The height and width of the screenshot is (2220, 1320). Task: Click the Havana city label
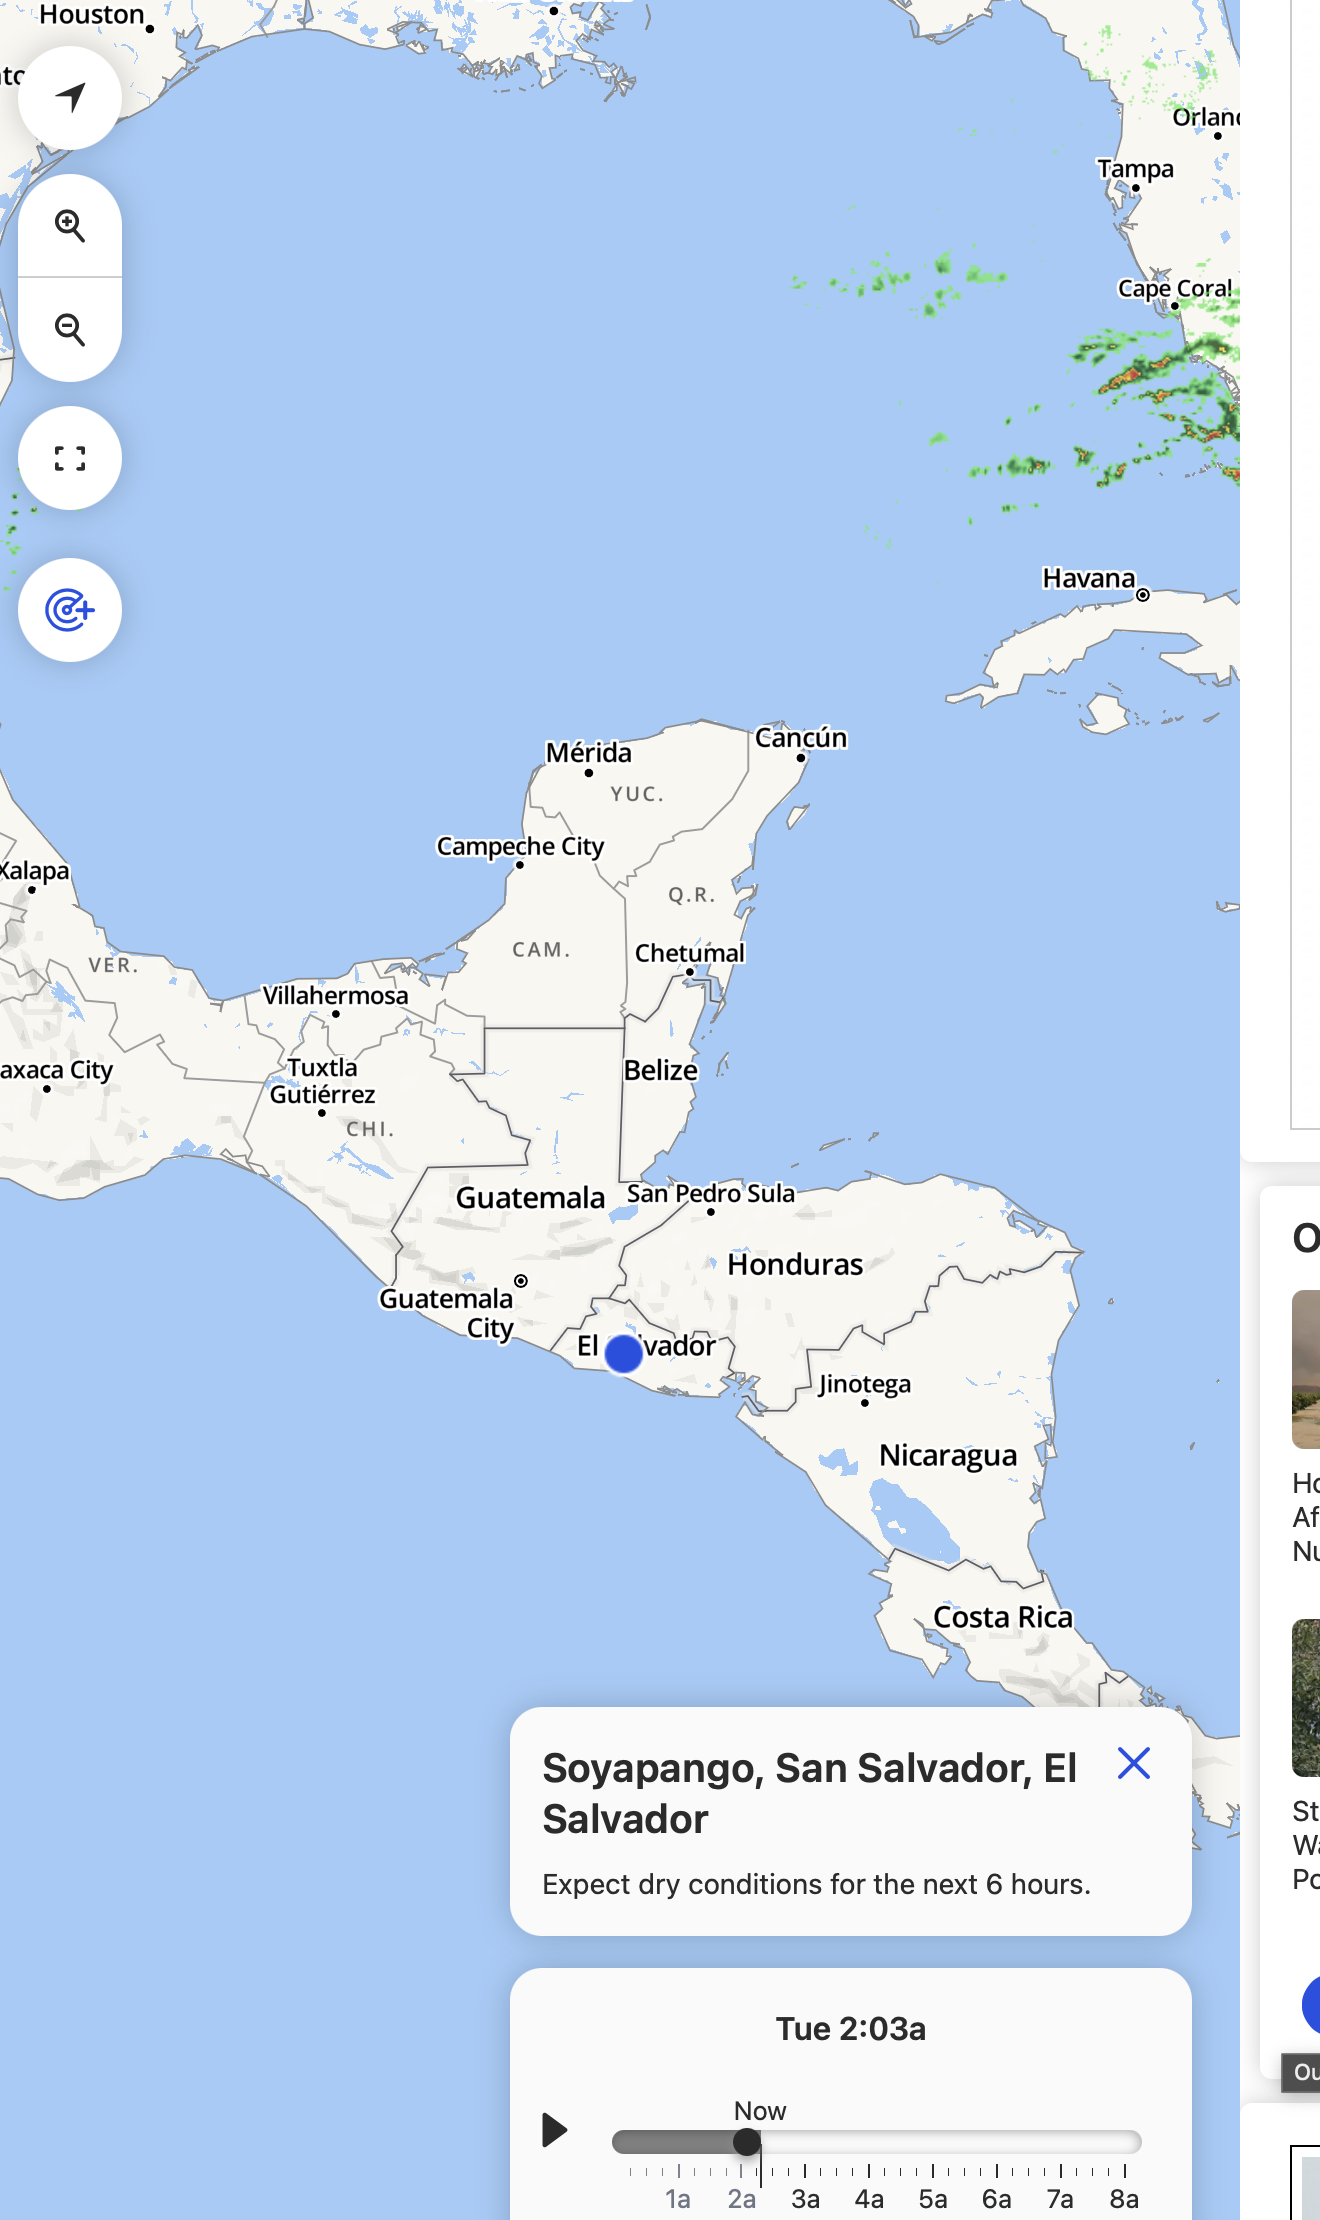coord(1089,579)
